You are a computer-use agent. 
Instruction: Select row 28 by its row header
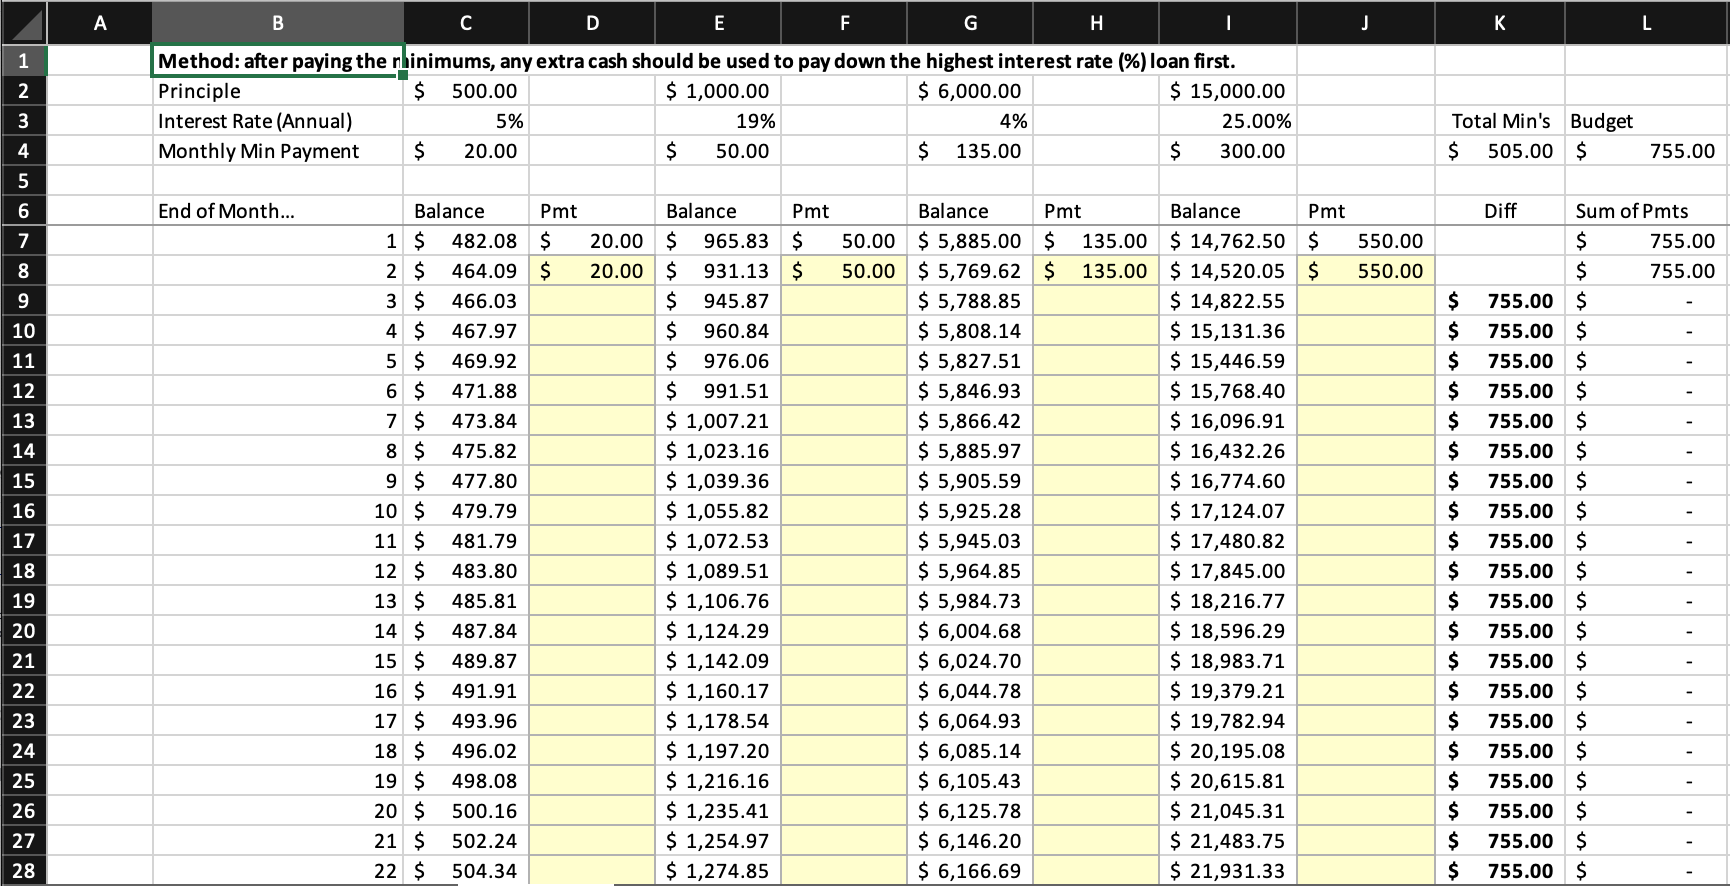pyautogui.click(x=23, y=871)
